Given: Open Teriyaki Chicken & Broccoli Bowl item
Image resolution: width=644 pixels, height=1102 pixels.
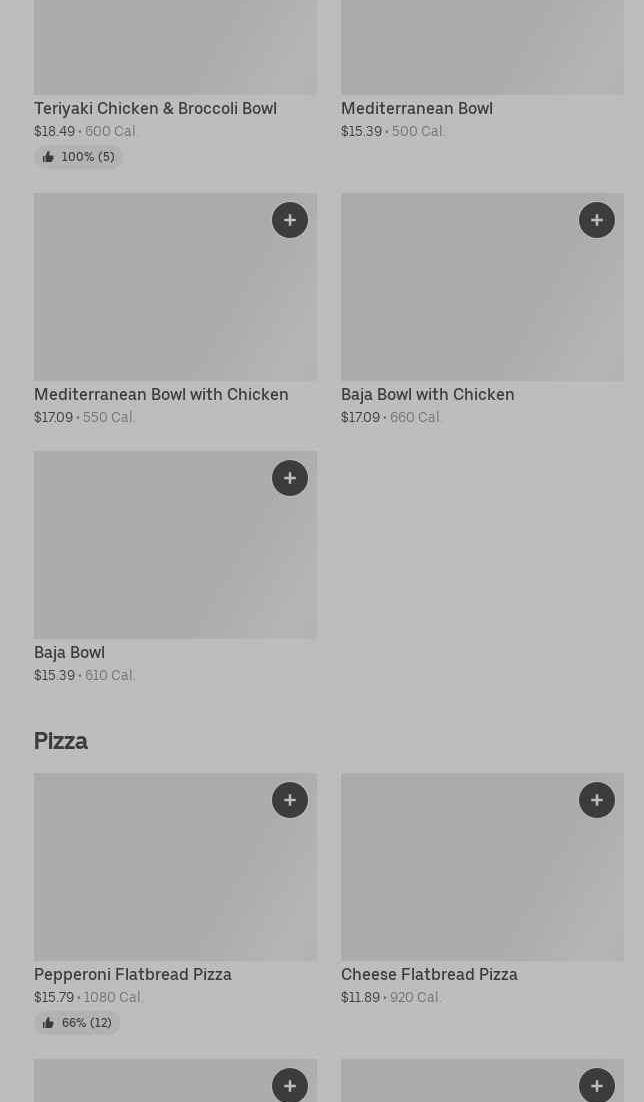Looking at the screenshot, I should click(x=155, y=108).
